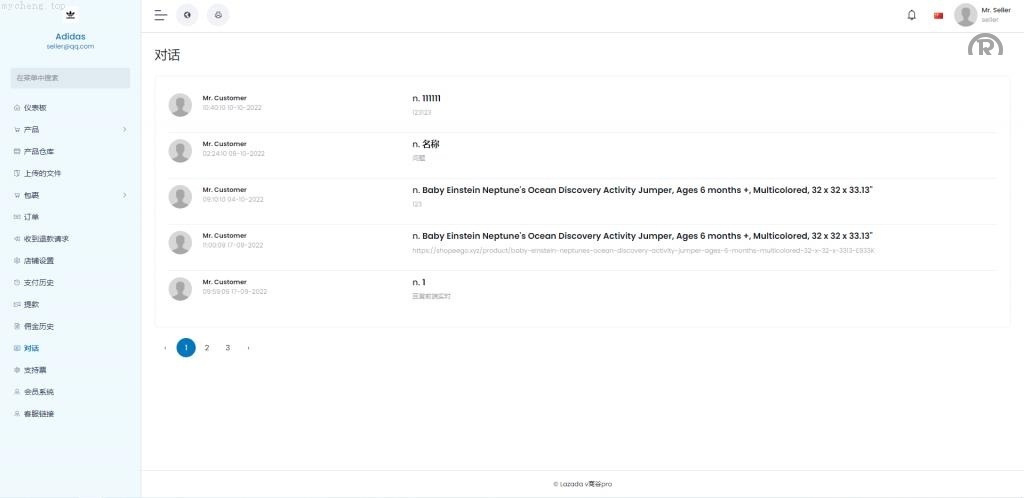
Task: Go to pagination page 2
Action: click(x=207, y=348)
